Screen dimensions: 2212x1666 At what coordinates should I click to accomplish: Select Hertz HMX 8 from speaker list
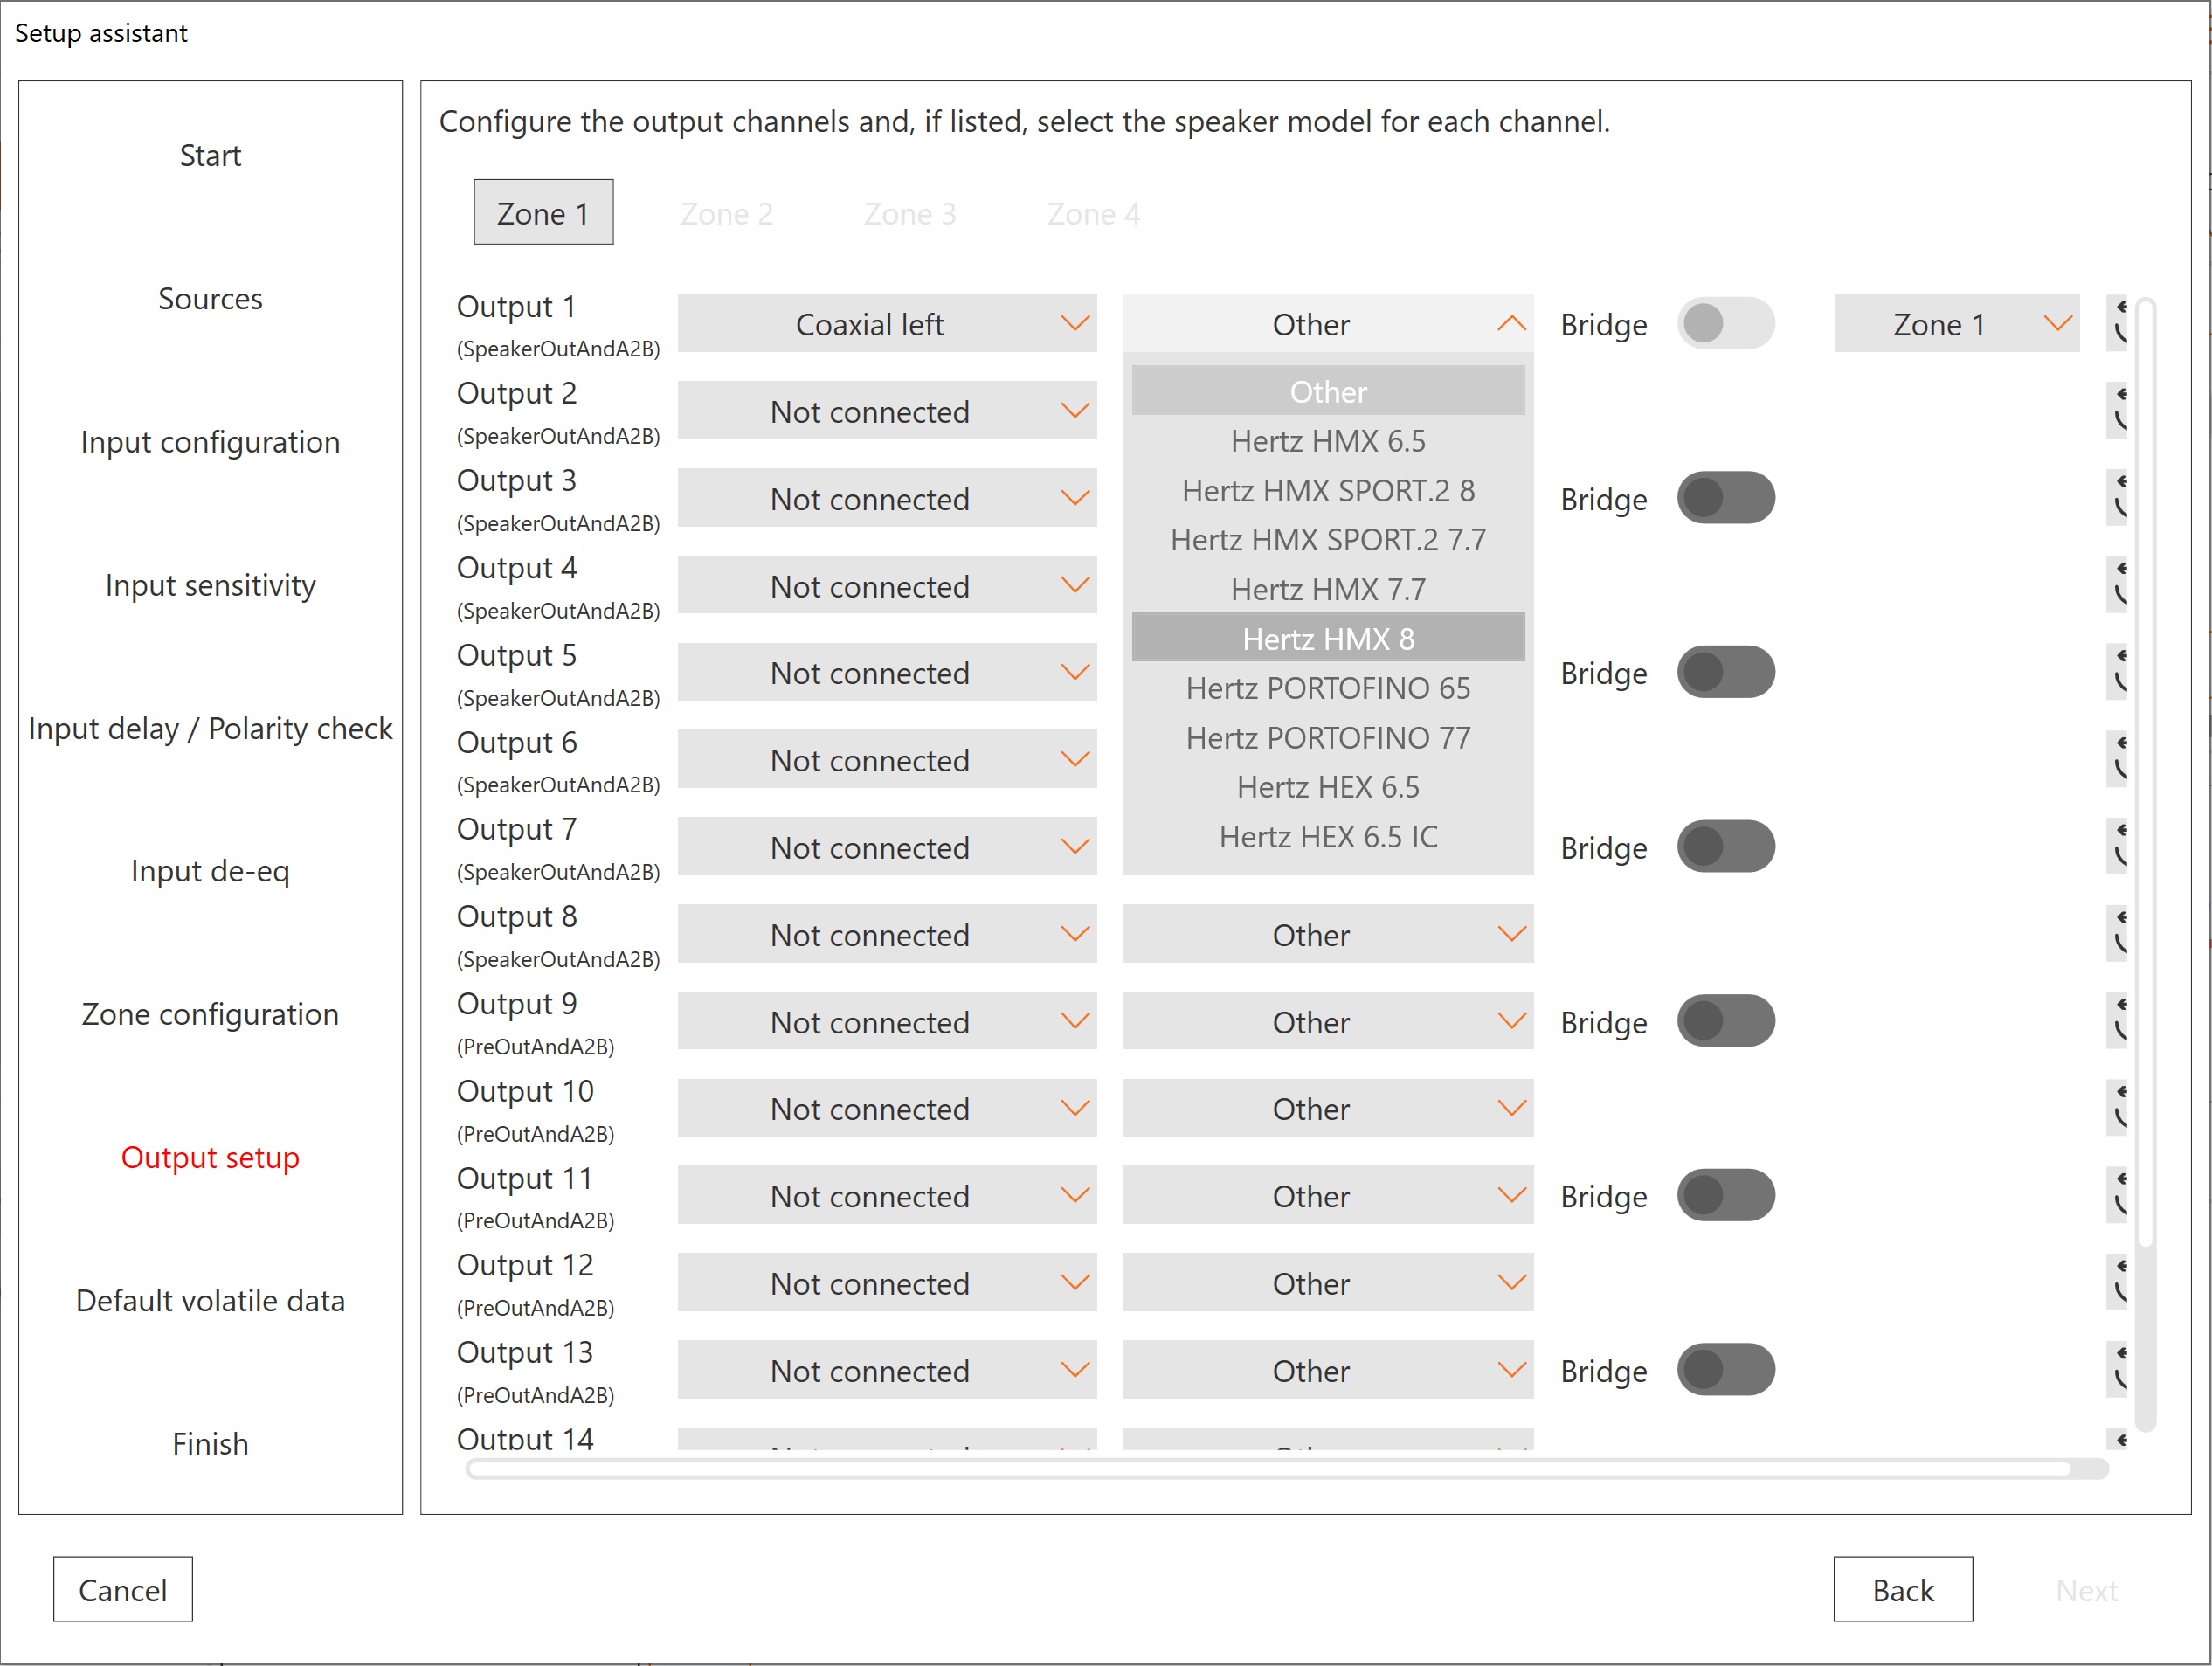(1327, 638)
